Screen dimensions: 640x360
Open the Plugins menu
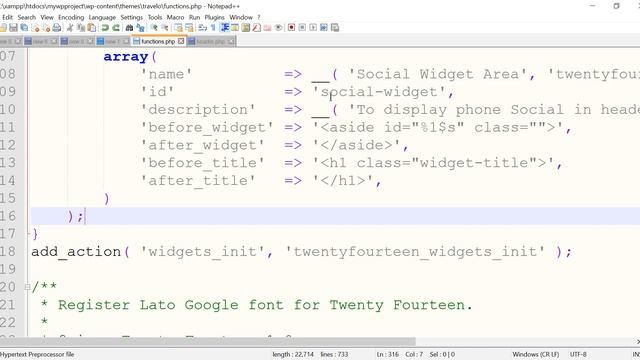coord(214,17)
